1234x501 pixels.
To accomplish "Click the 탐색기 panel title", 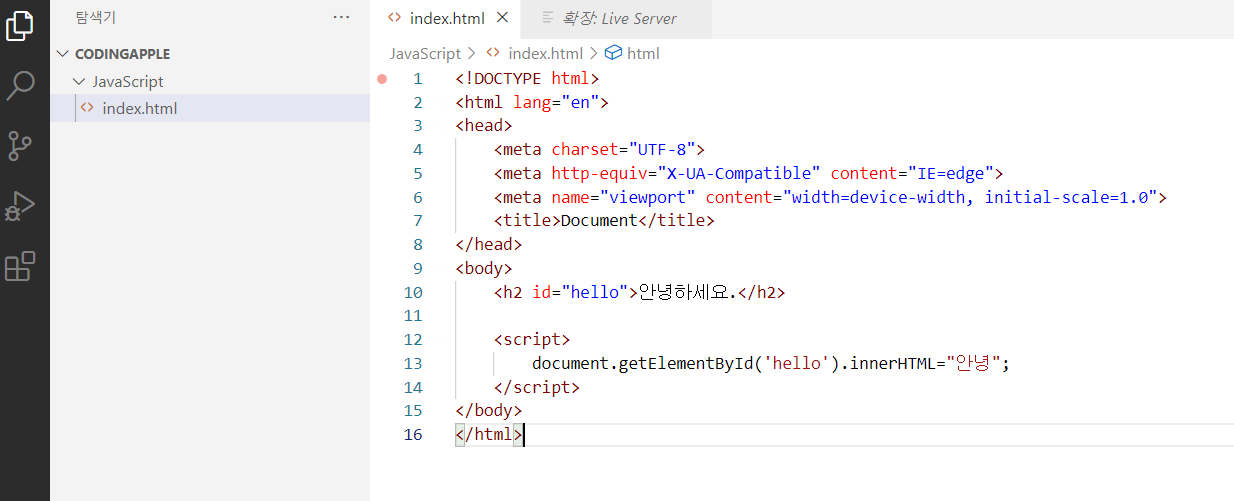I will 96,17.
